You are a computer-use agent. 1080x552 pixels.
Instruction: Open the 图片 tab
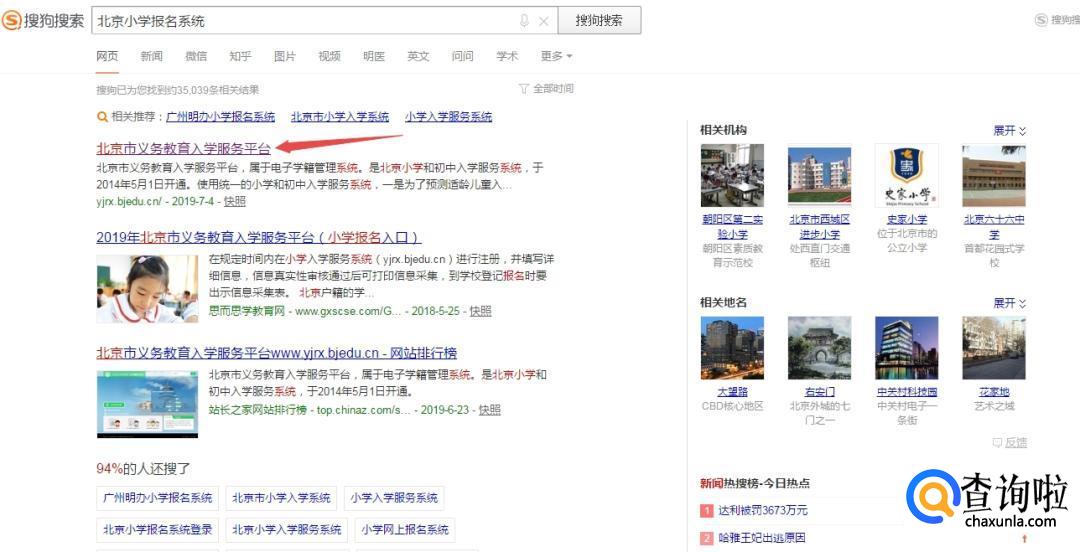[x=284, y=57]
